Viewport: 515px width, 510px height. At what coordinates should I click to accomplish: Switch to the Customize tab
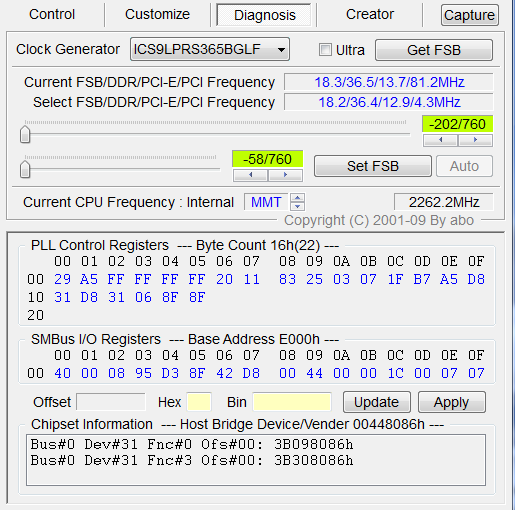click(157, 14)
